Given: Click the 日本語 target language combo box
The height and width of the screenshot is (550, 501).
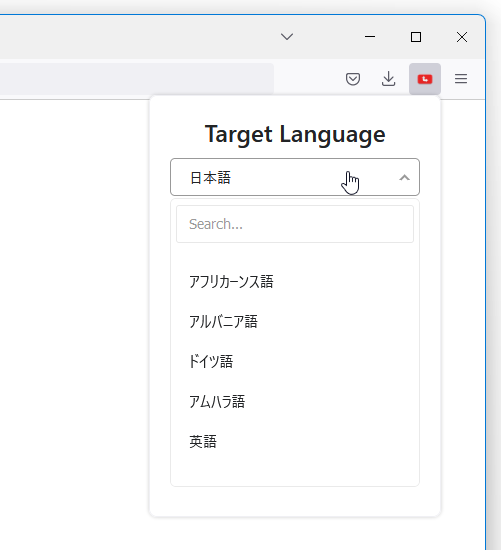Looking at the screenshot, I should coord(295,177).
